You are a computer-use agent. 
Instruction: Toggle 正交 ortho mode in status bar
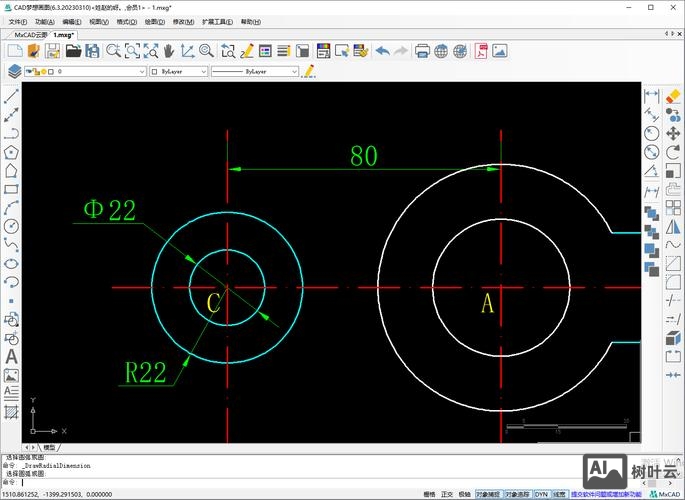(446, 494)
